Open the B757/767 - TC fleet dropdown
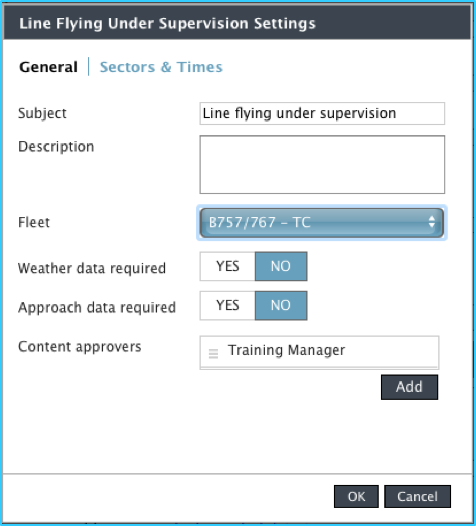Image resolution: width=476 pixels, height=526 pixels. coord(322,223)
